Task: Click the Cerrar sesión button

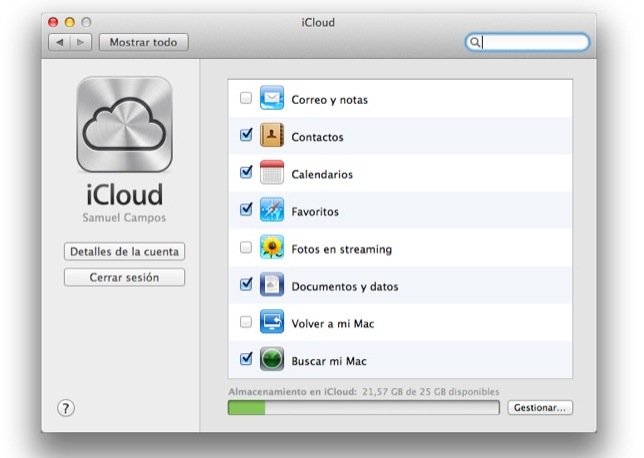Action: [125, 277]
